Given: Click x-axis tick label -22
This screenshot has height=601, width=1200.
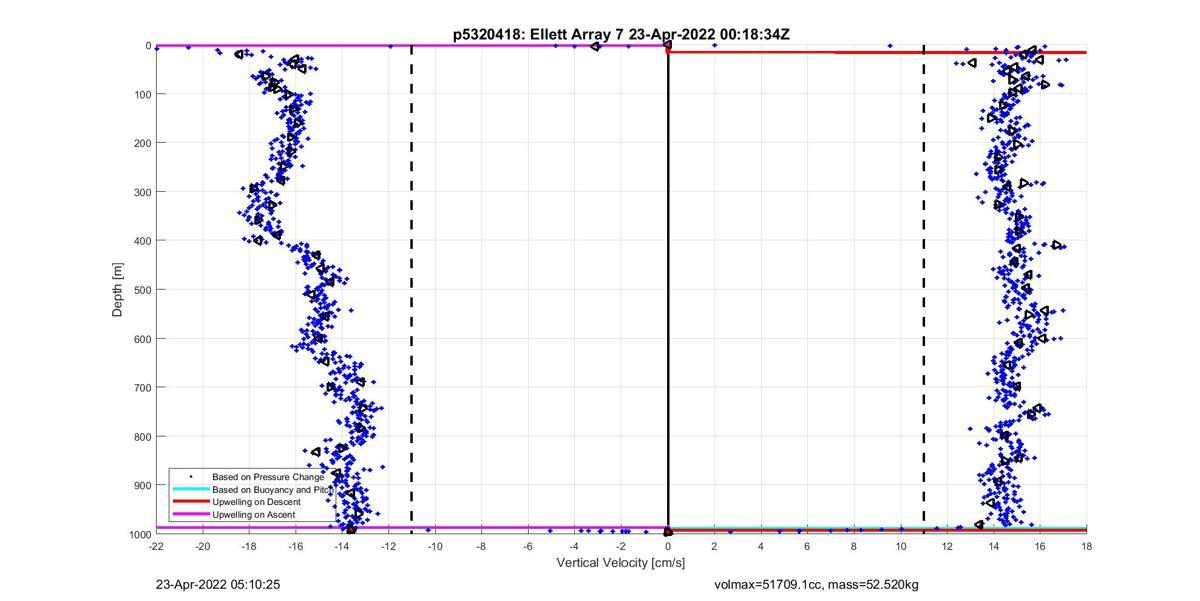Looking at the screenshot, I should point(156,547).
